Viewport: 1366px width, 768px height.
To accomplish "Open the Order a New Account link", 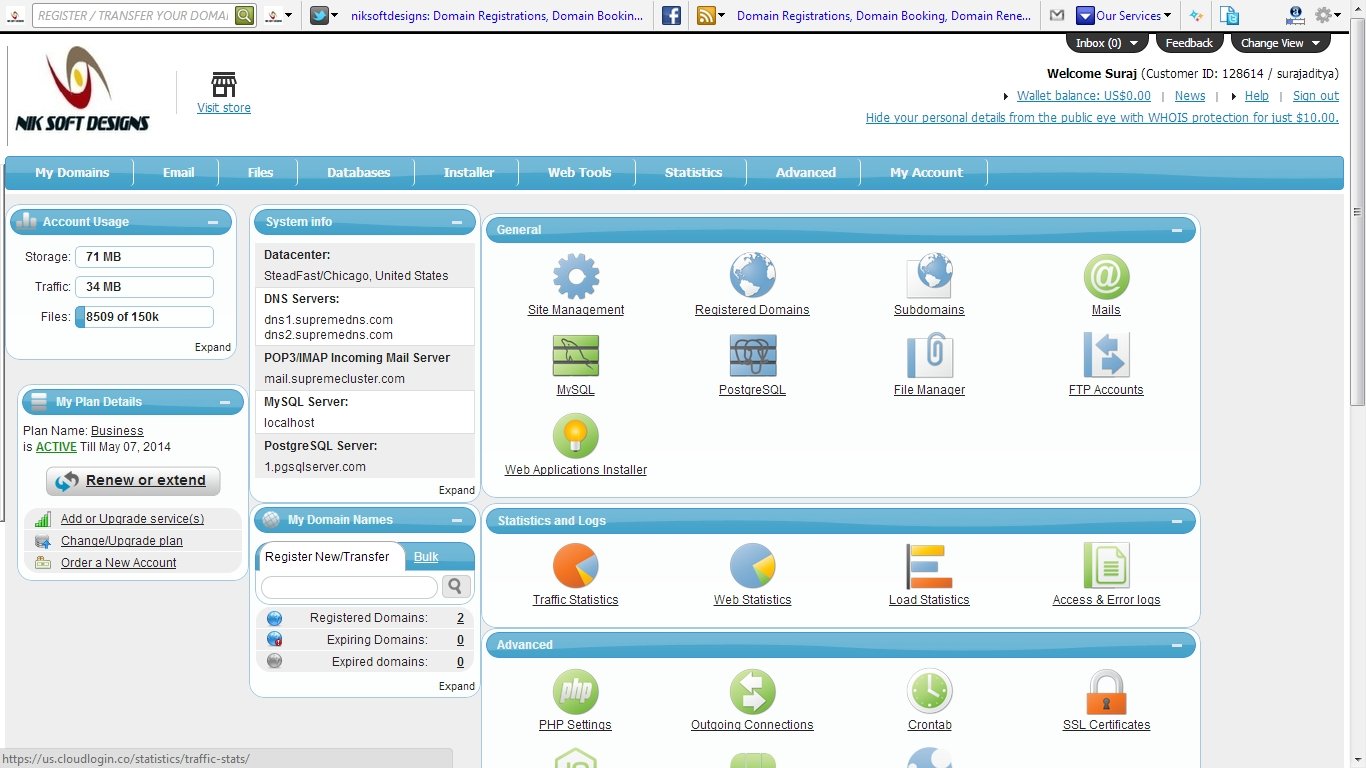I will point(118,563).
